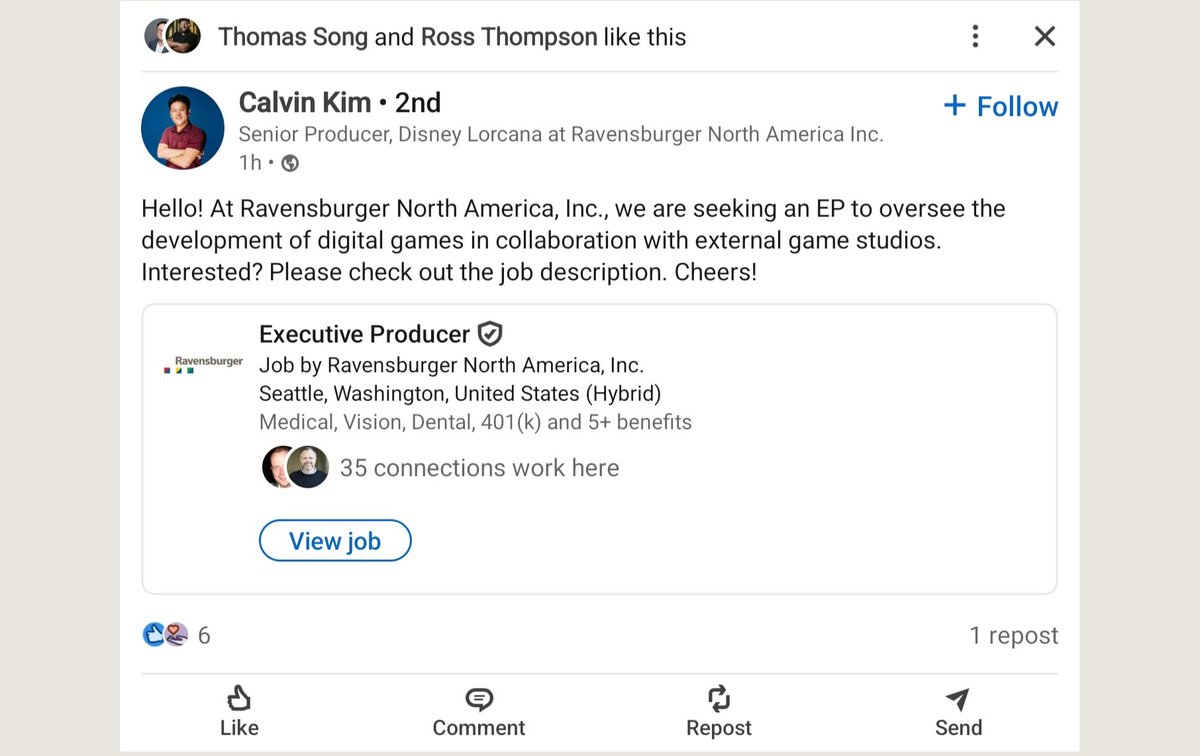Viewport: 1200px width, 756px height.
Task: Click the liker avatars beside Thomas Song
Action: (x=173, y=36)
